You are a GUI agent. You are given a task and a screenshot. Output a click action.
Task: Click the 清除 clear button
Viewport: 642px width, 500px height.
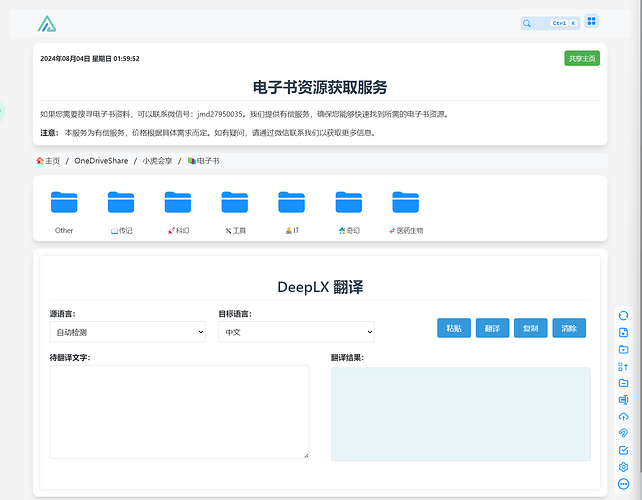(x=569, y=328)
